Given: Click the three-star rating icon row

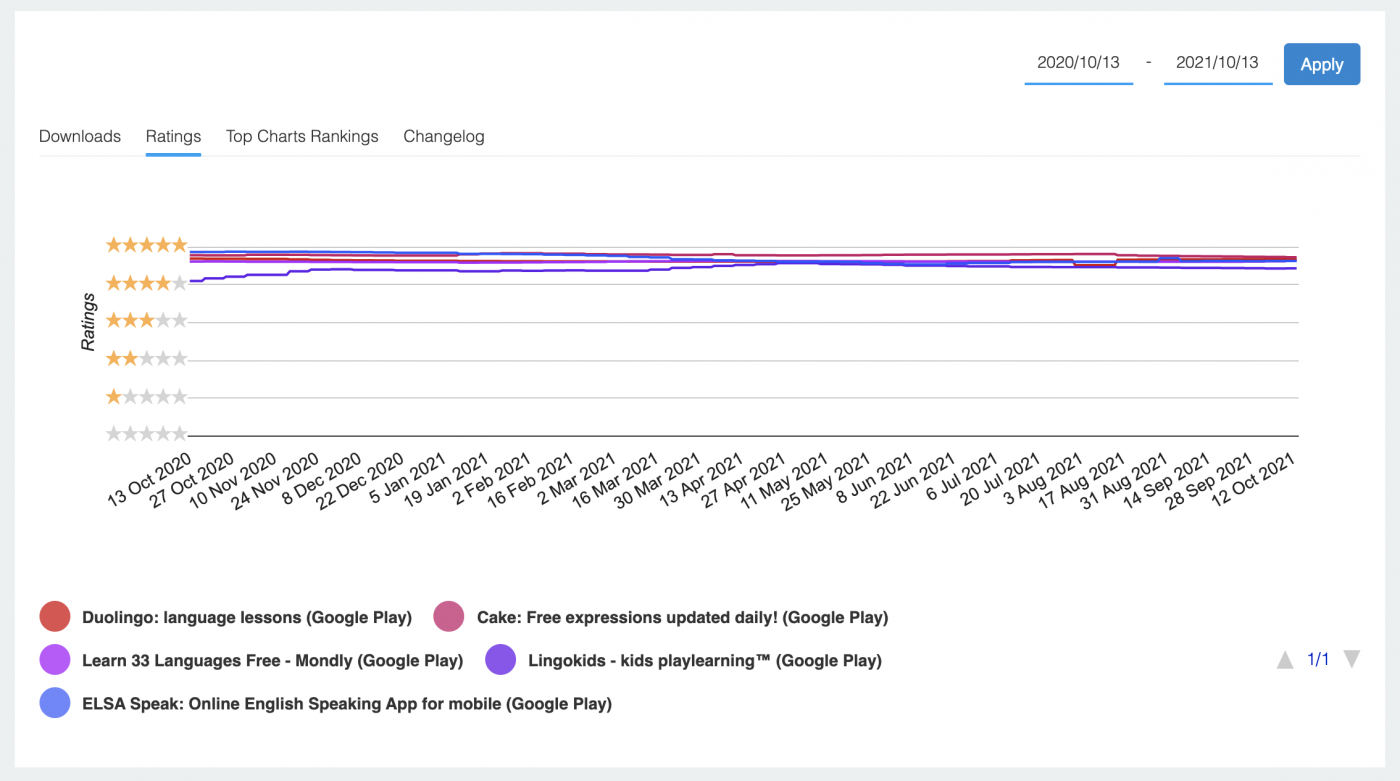Looking at the screenshot, I should 146,320.
